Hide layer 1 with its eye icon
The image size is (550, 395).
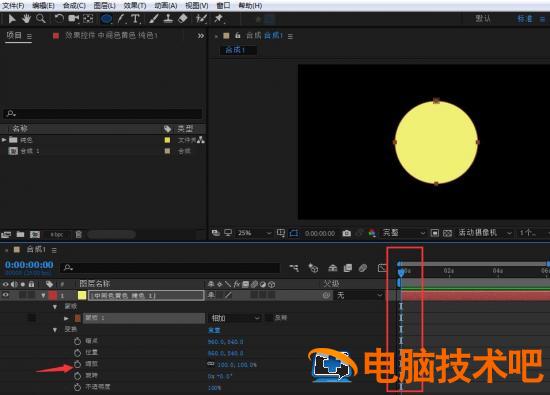pyautogui.click(x=6, y=295)
